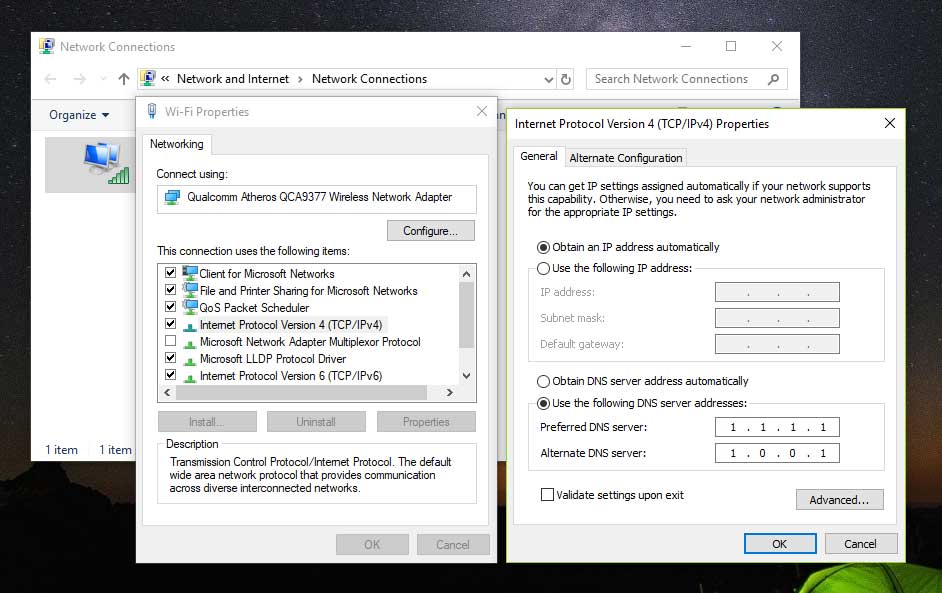Open the Advanced TCP/IP settings
Screen dimensions: 942x593
pos(839,500)
